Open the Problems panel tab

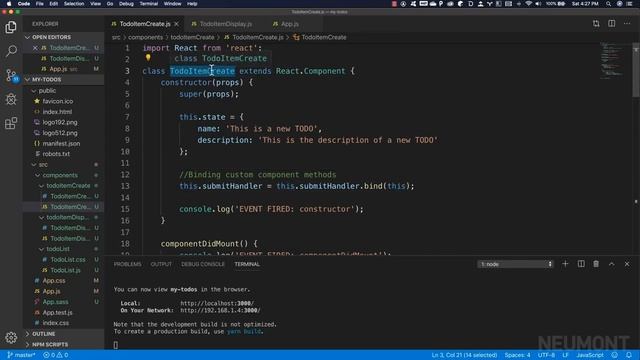click(x=127, y=264)
